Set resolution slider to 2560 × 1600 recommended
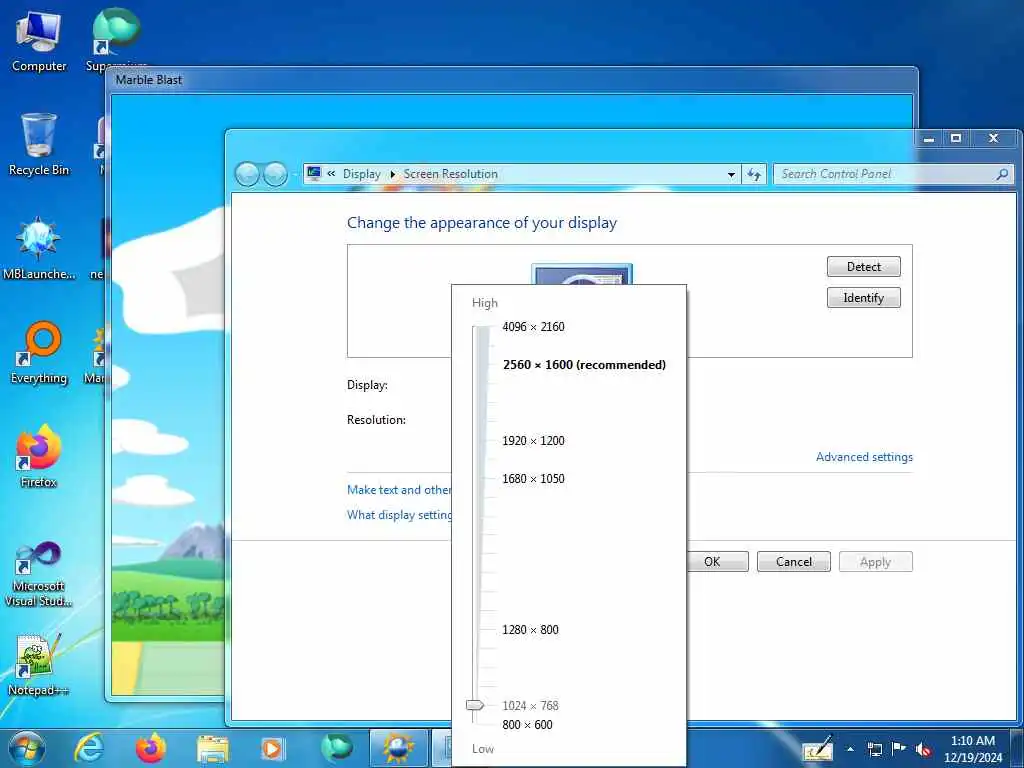 point(584,365)
